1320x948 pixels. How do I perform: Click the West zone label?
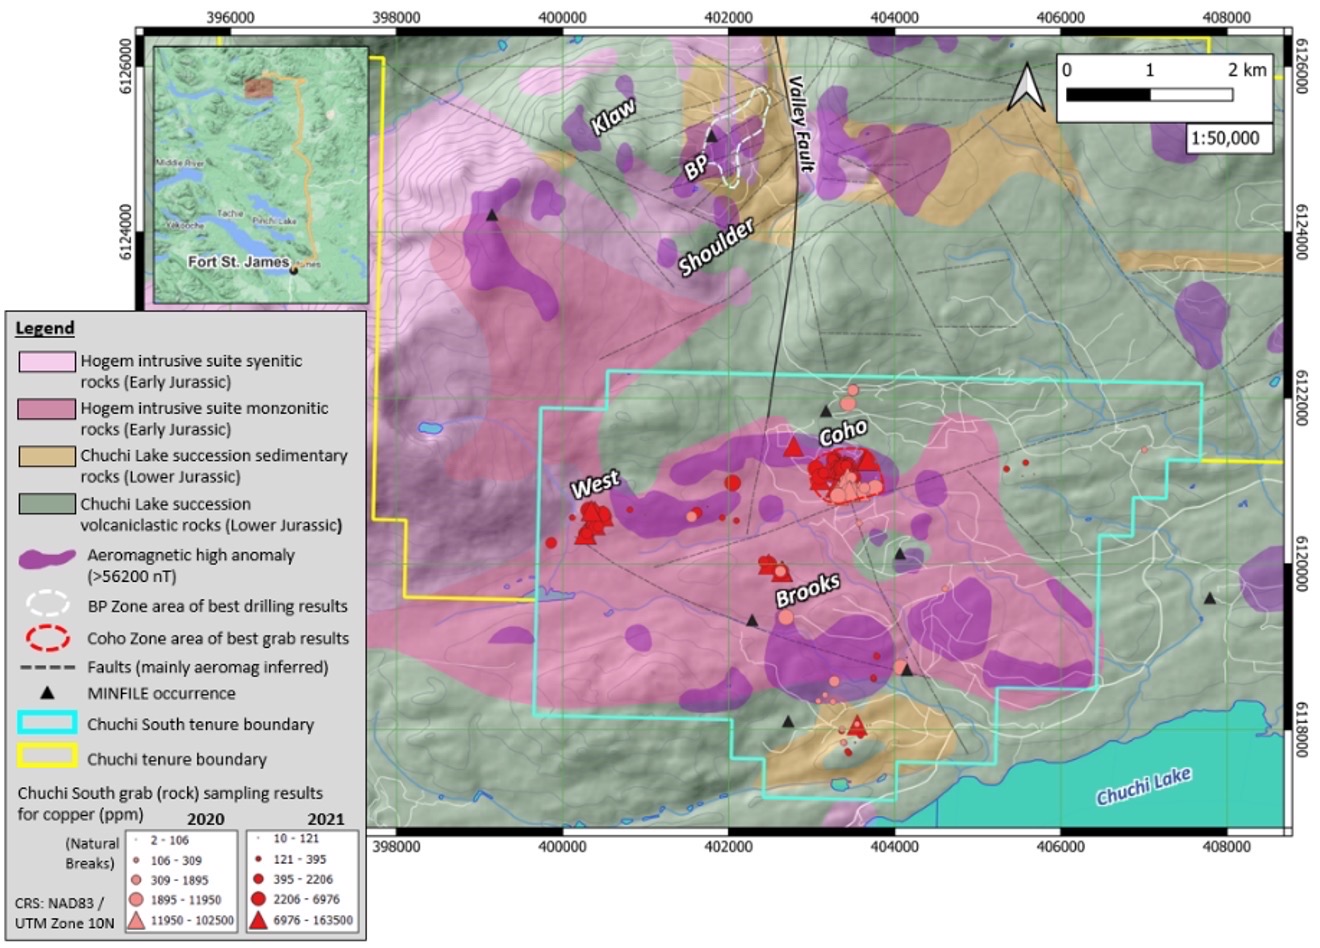595,485
